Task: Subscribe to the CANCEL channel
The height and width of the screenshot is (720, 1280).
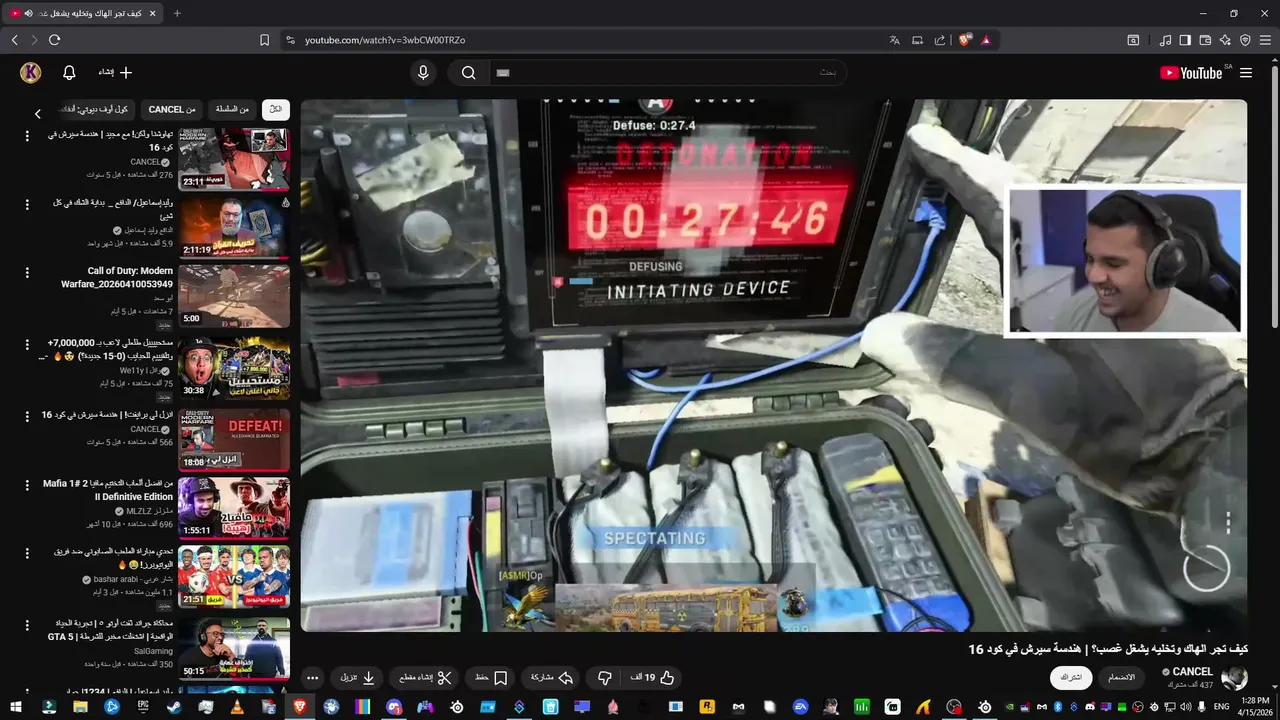Action: tap(1071, 678)
